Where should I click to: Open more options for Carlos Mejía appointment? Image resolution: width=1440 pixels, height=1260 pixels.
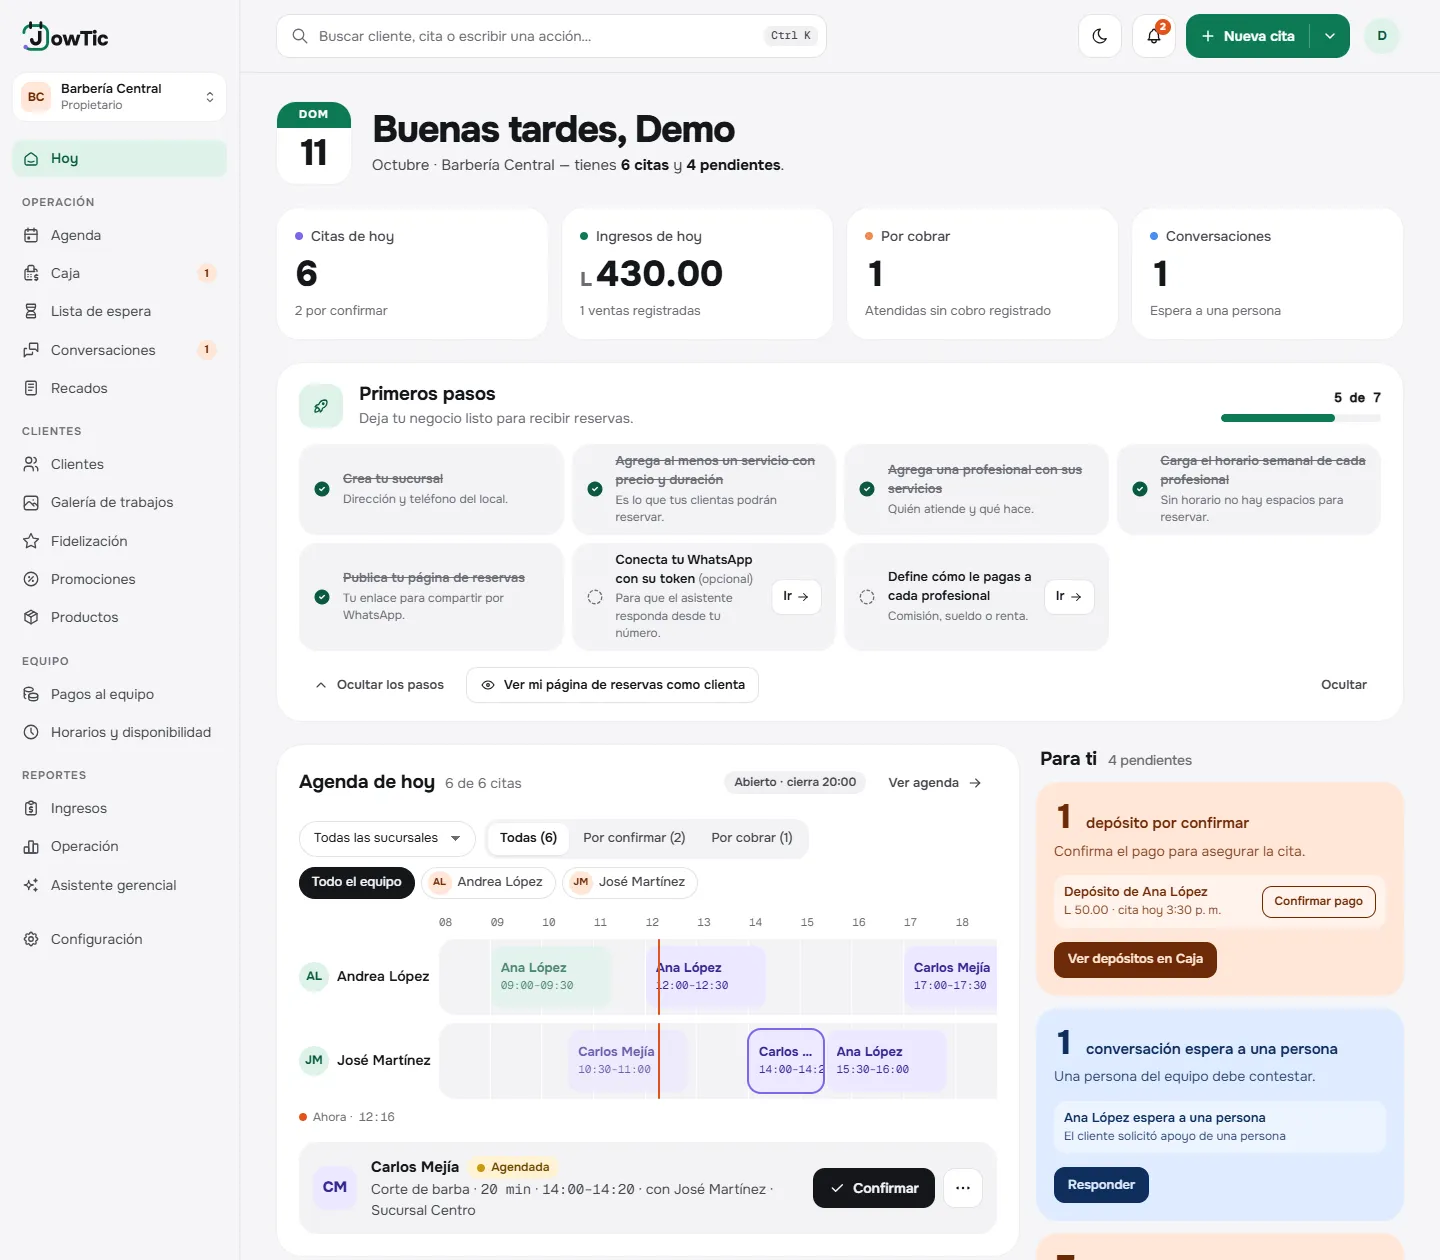tap(963, 1188)
